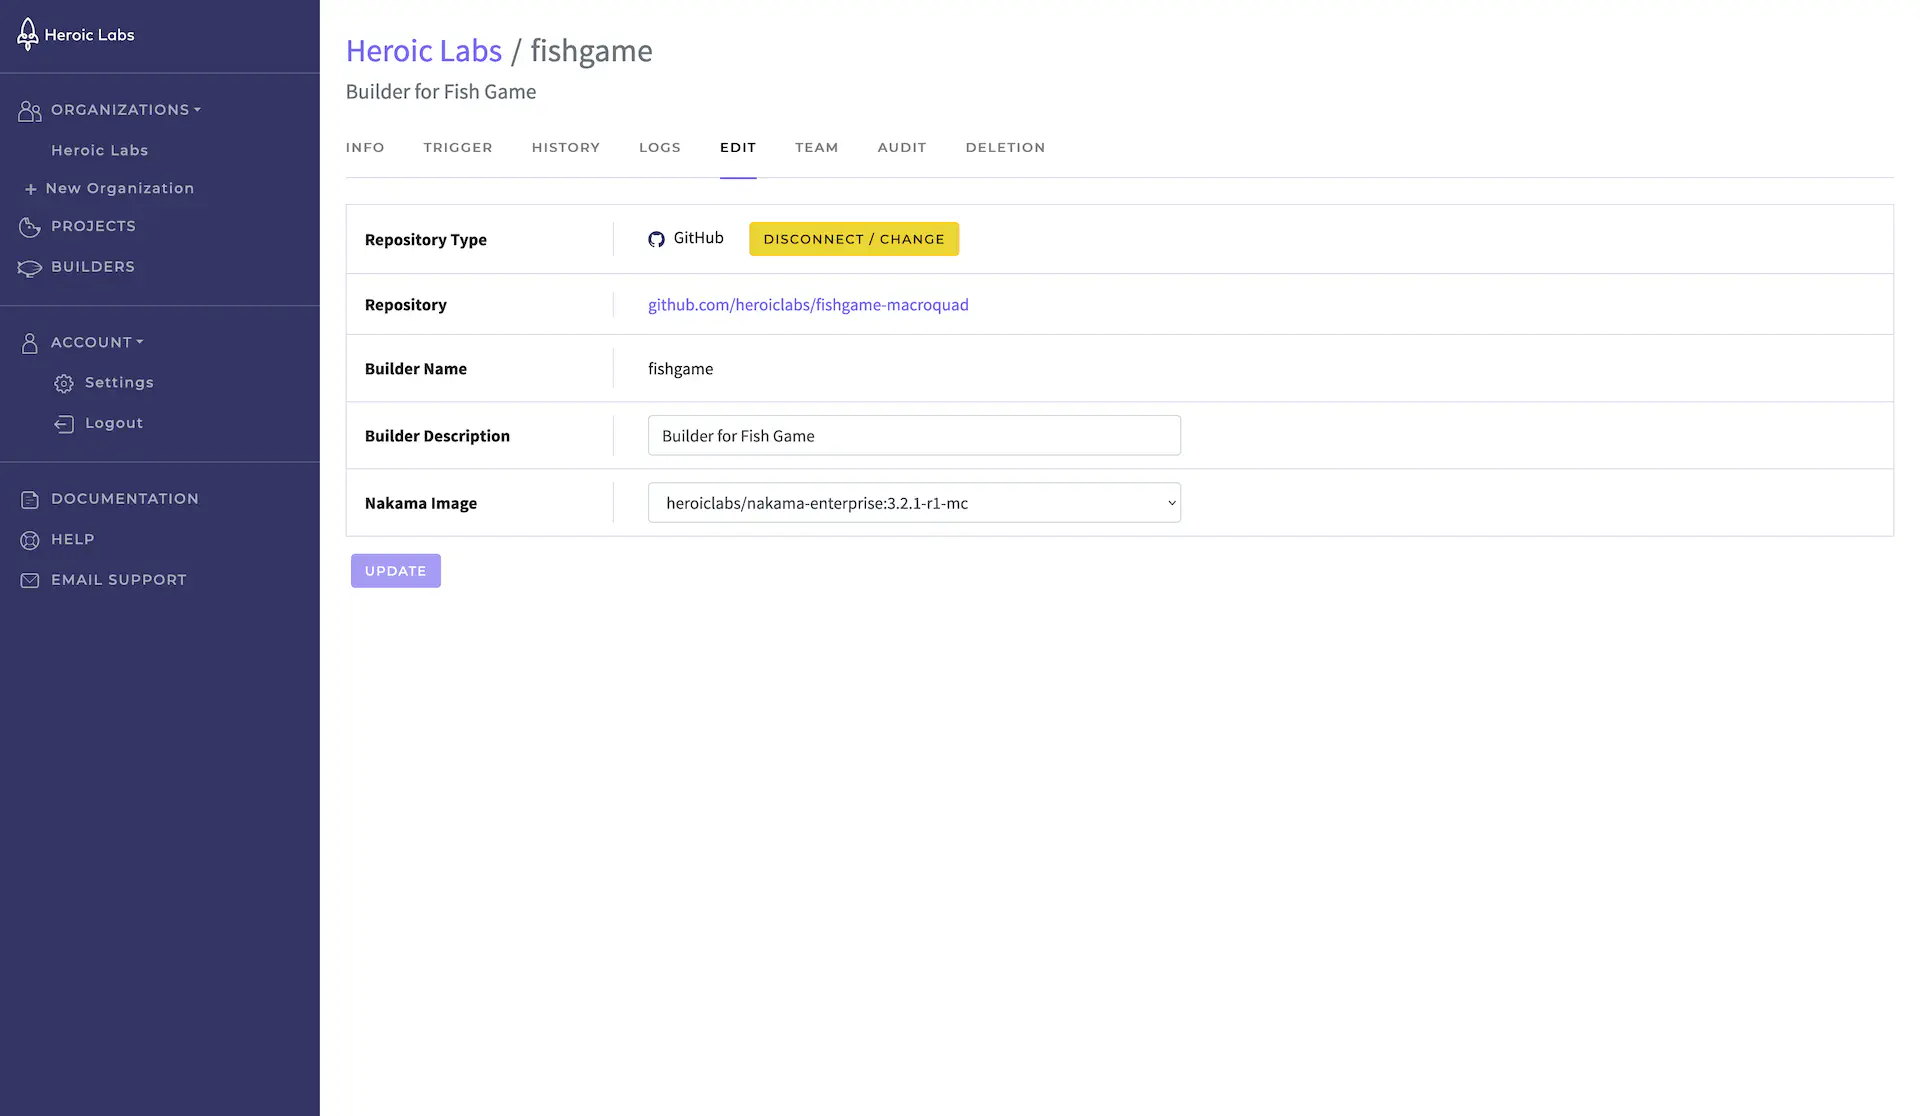Click the Logout arrow icon
The image size is (1920, 1116).
[64, 424]
